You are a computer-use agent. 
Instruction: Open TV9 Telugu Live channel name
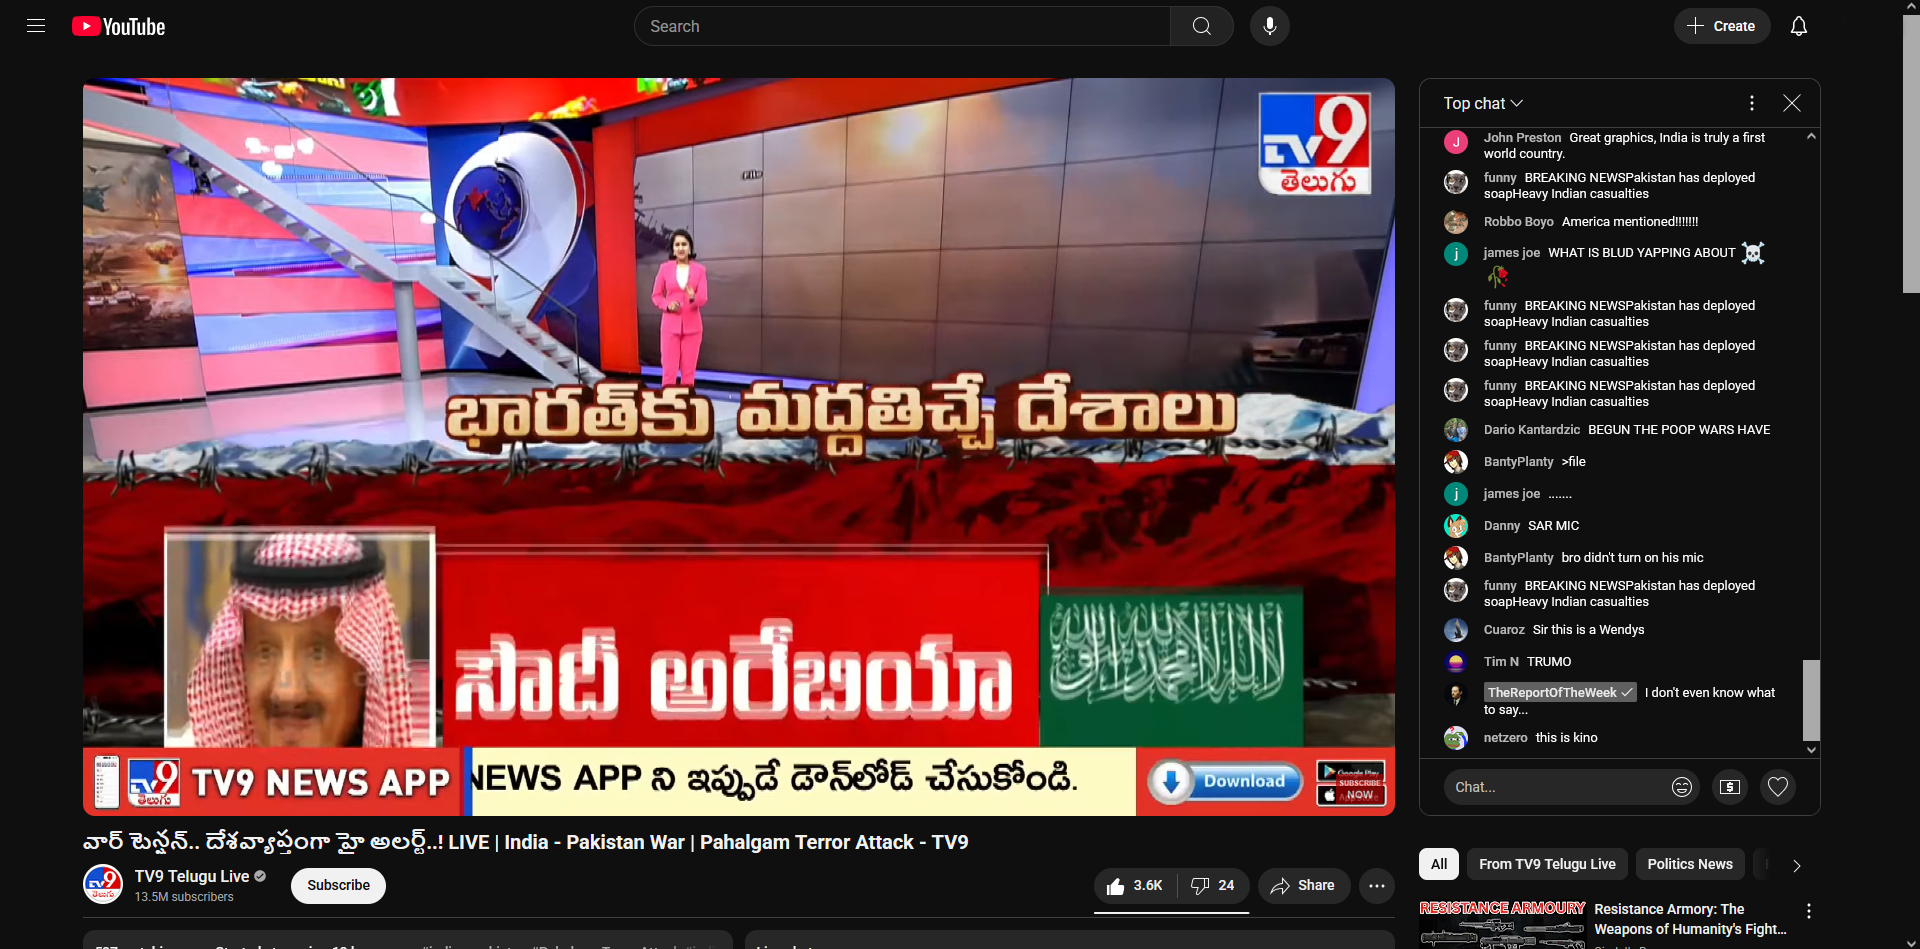pos(192,876)
